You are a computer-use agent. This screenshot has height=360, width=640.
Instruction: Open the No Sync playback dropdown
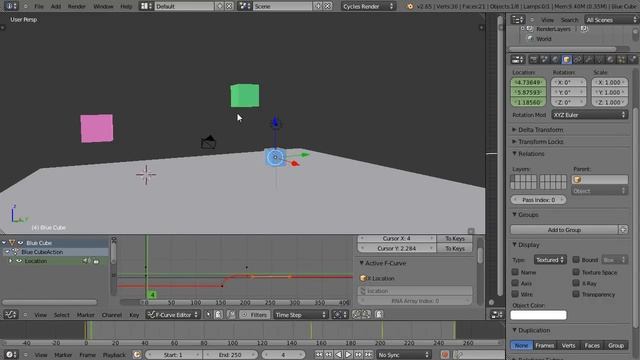[x=404, y=355]
